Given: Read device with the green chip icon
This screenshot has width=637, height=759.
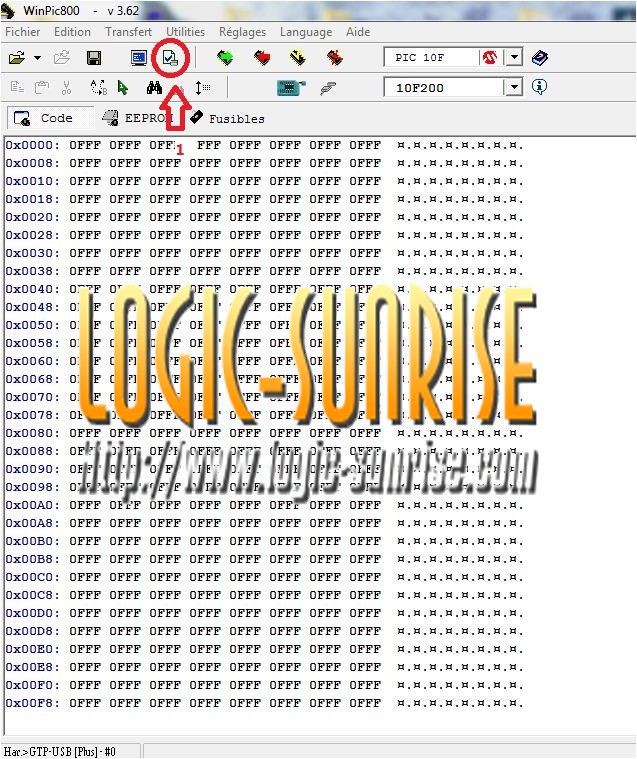Looking at the screenshot, I should coord(225,58).
